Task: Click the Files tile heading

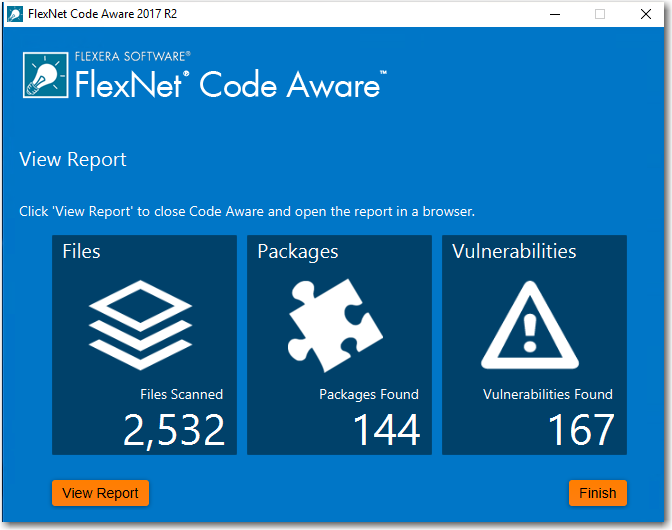Action: 82,251
